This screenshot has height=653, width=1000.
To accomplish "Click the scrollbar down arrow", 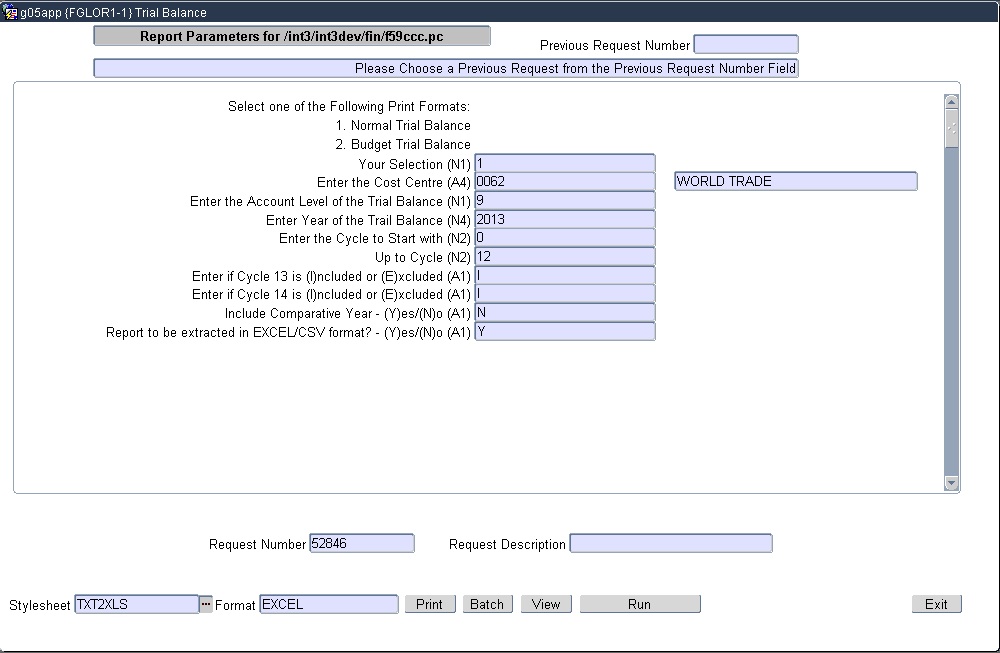I will pyautogui.click(x=951, y=483).
